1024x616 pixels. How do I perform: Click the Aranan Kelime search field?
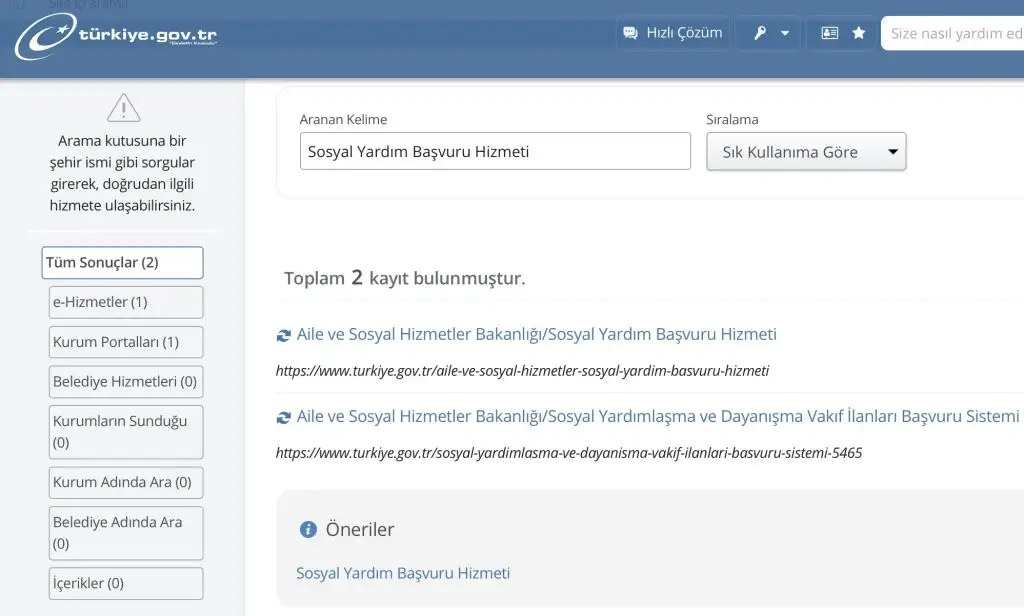[495, 151]
